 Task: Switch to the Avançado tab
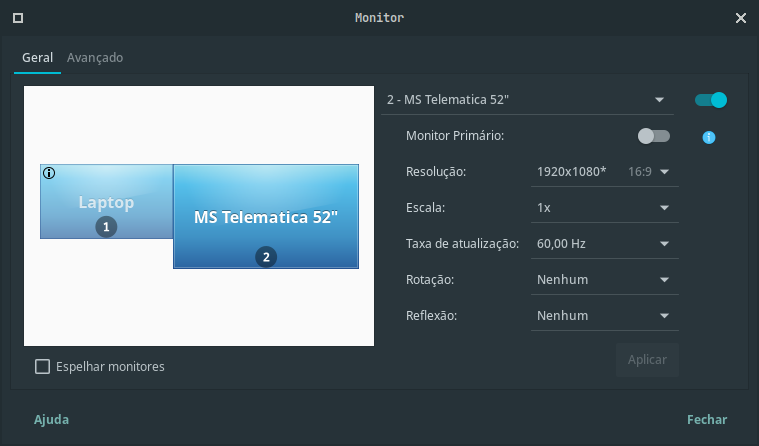[95, 58]
